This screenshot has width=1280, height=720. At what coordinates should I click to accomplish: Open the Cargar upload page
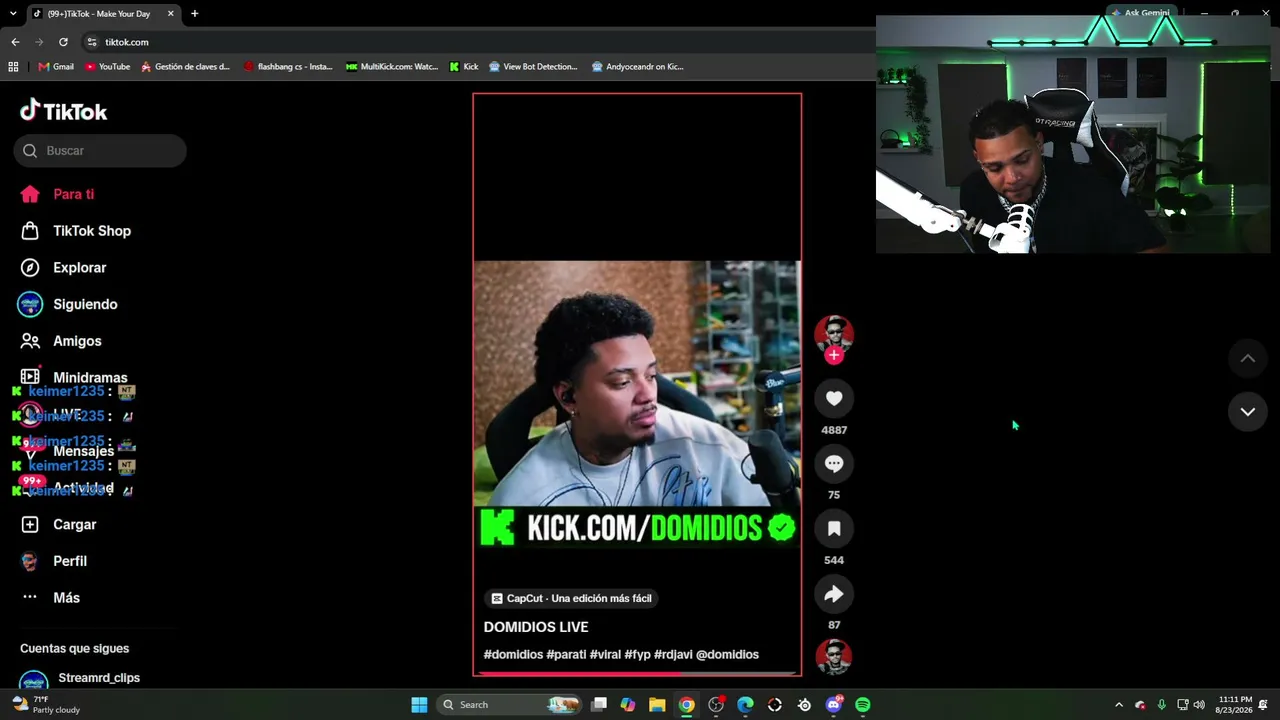pyautogui.click(x=75, y=524)
